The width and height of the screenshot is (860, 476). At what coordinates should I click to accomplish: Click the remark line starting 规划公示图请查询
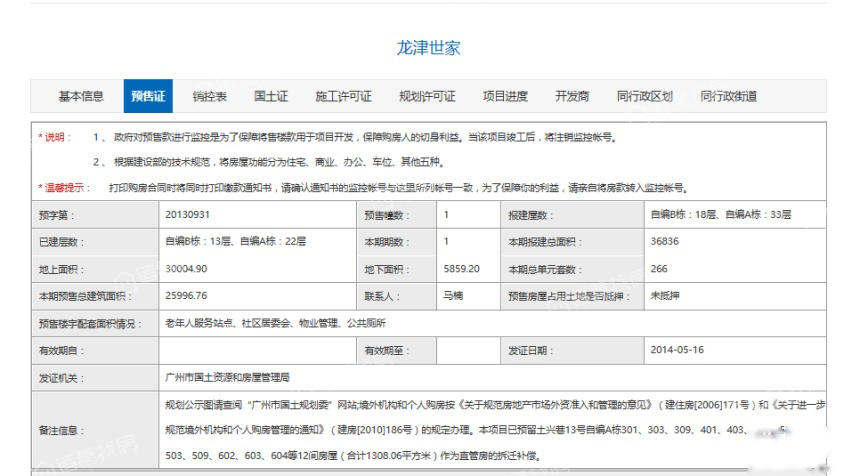coord(495,405)
